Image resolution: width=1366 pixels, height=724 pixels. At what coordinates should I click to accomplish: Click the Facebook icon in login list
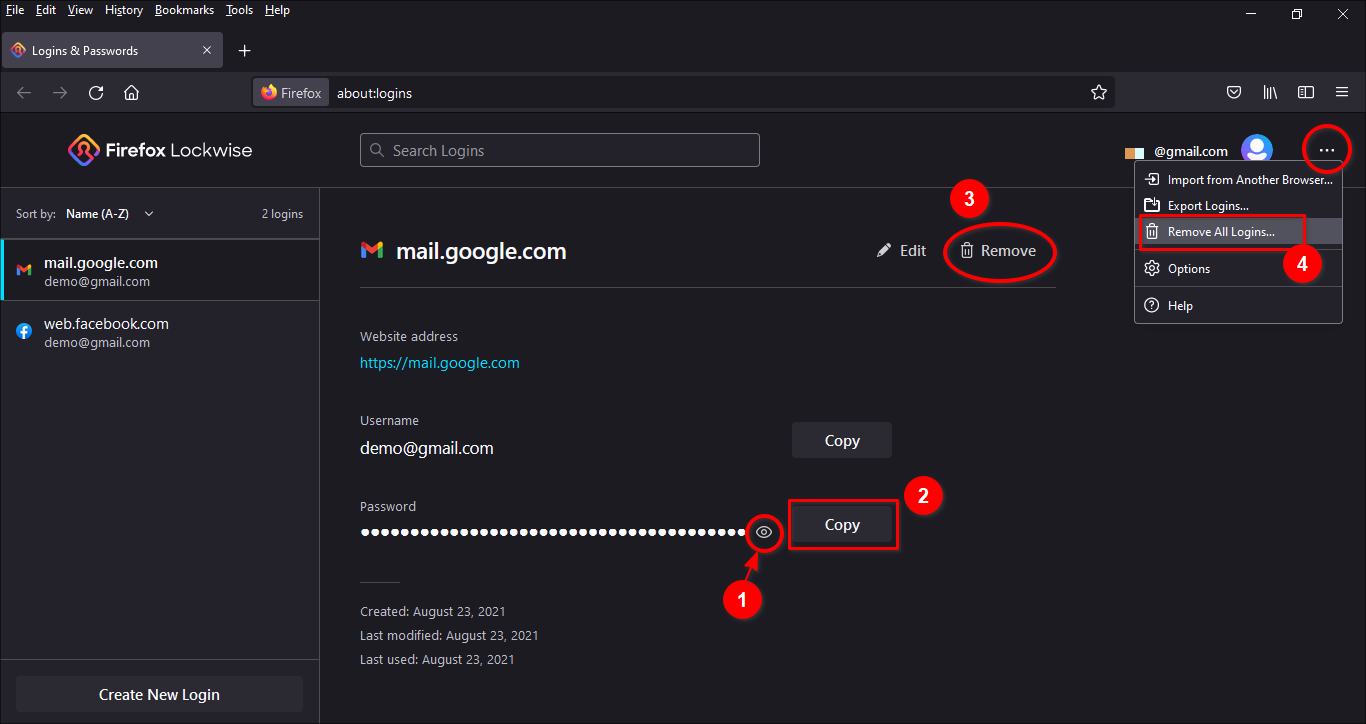pos(24,331)
